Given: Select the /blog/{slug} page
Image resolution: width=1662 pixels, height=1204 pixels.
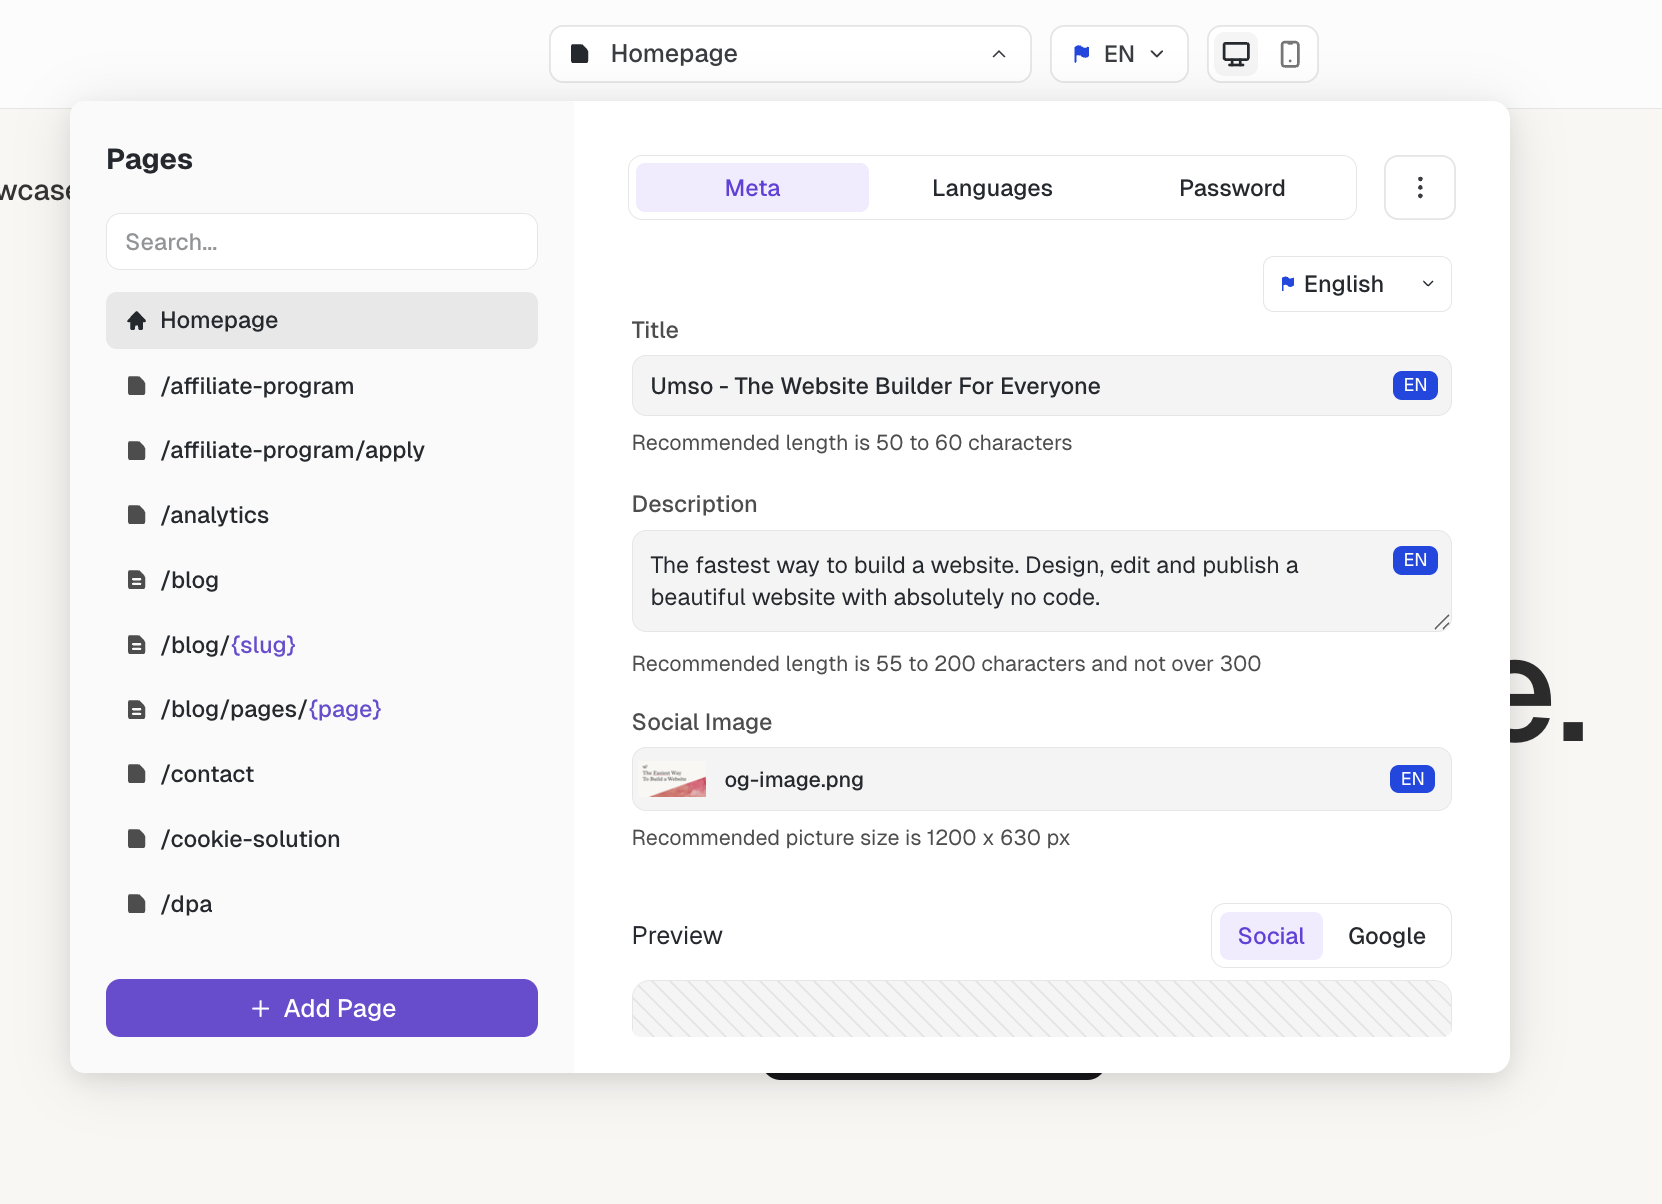Looking at the screenshot, I should (x=228, y=645).
